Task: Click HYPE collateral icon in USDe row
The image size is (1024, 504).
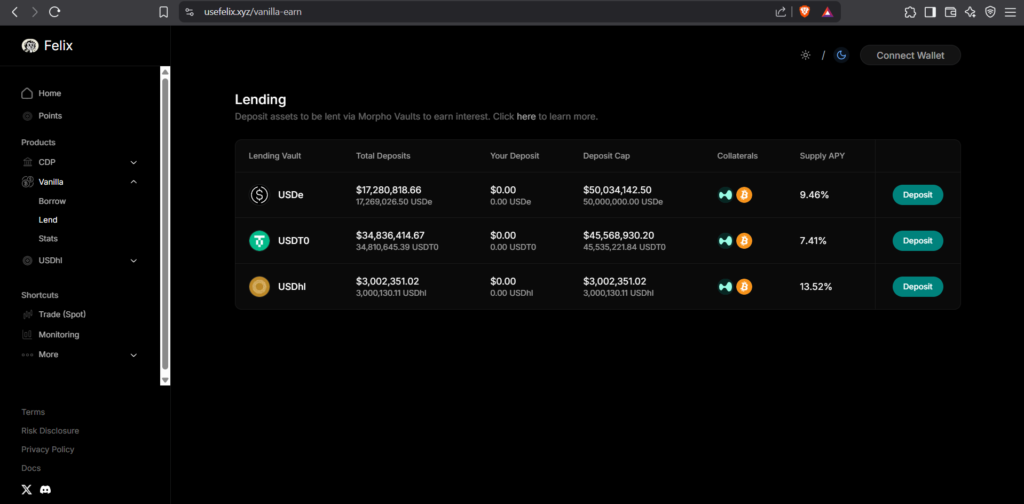Action: point(725,195)
